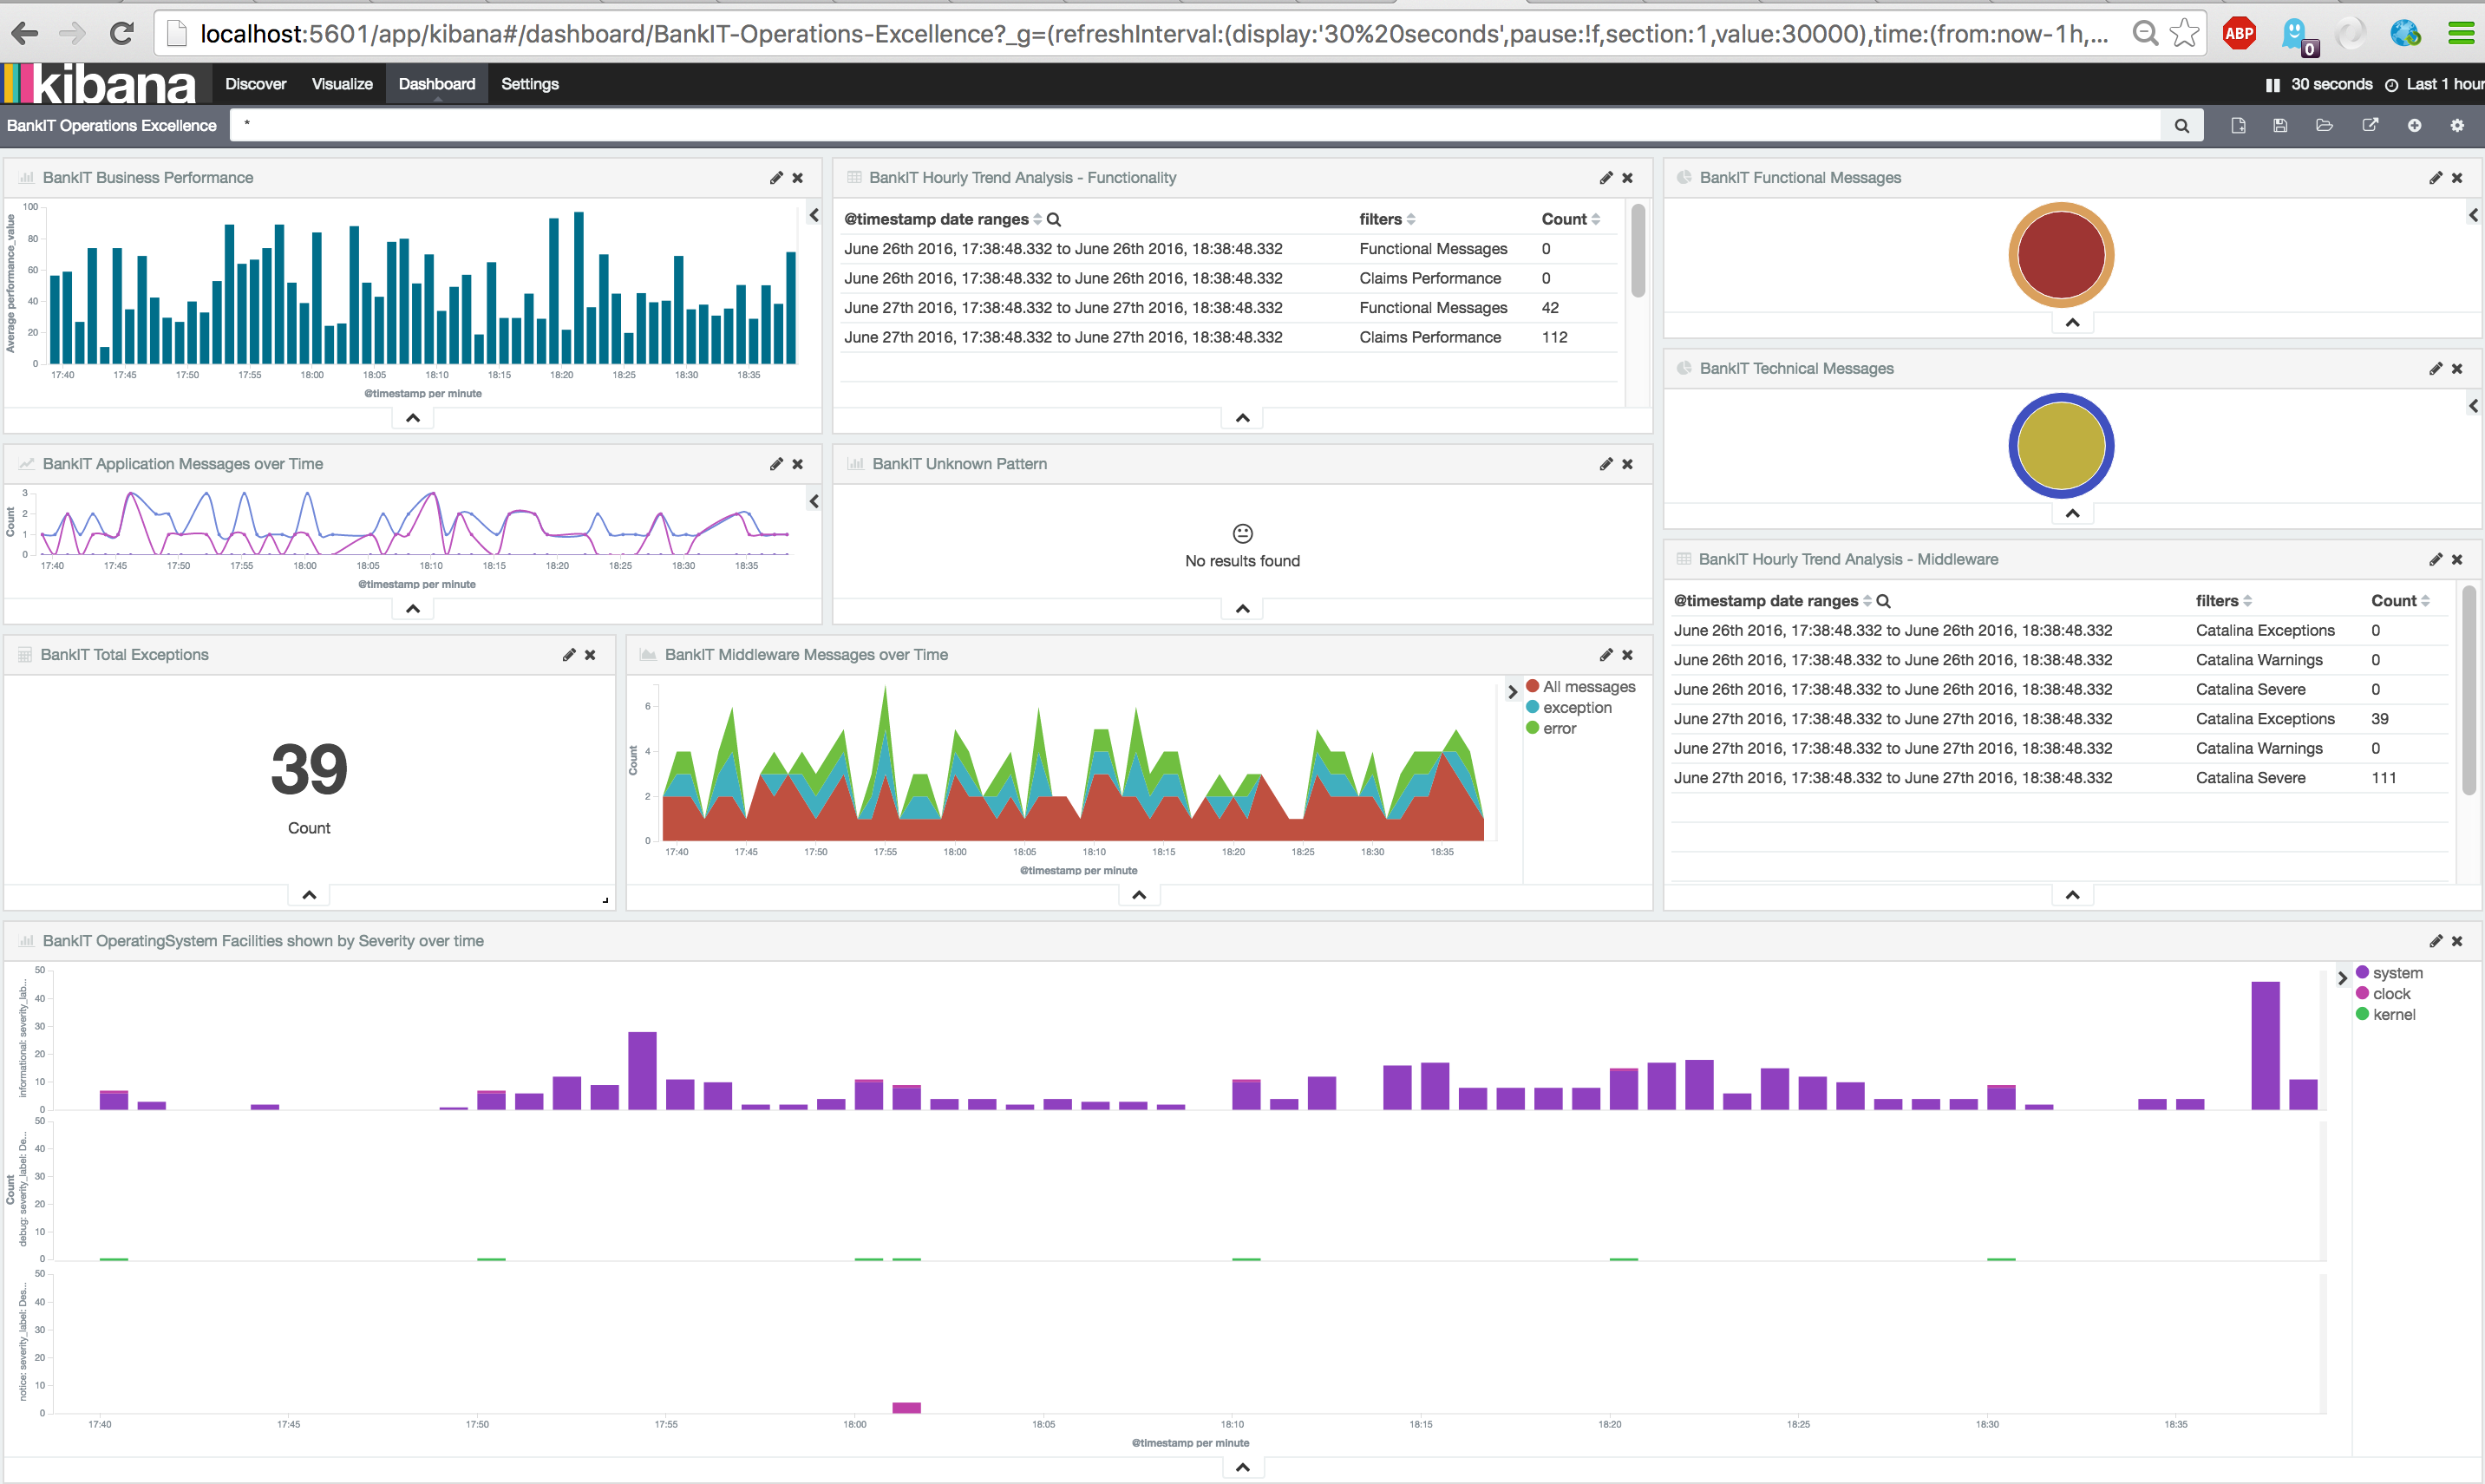The height and width of the screenshot is (1484, 2485).
Task: Expand spy panel under Technical Messages pie
Action: pyautogui.click(x=2073, y=514)
